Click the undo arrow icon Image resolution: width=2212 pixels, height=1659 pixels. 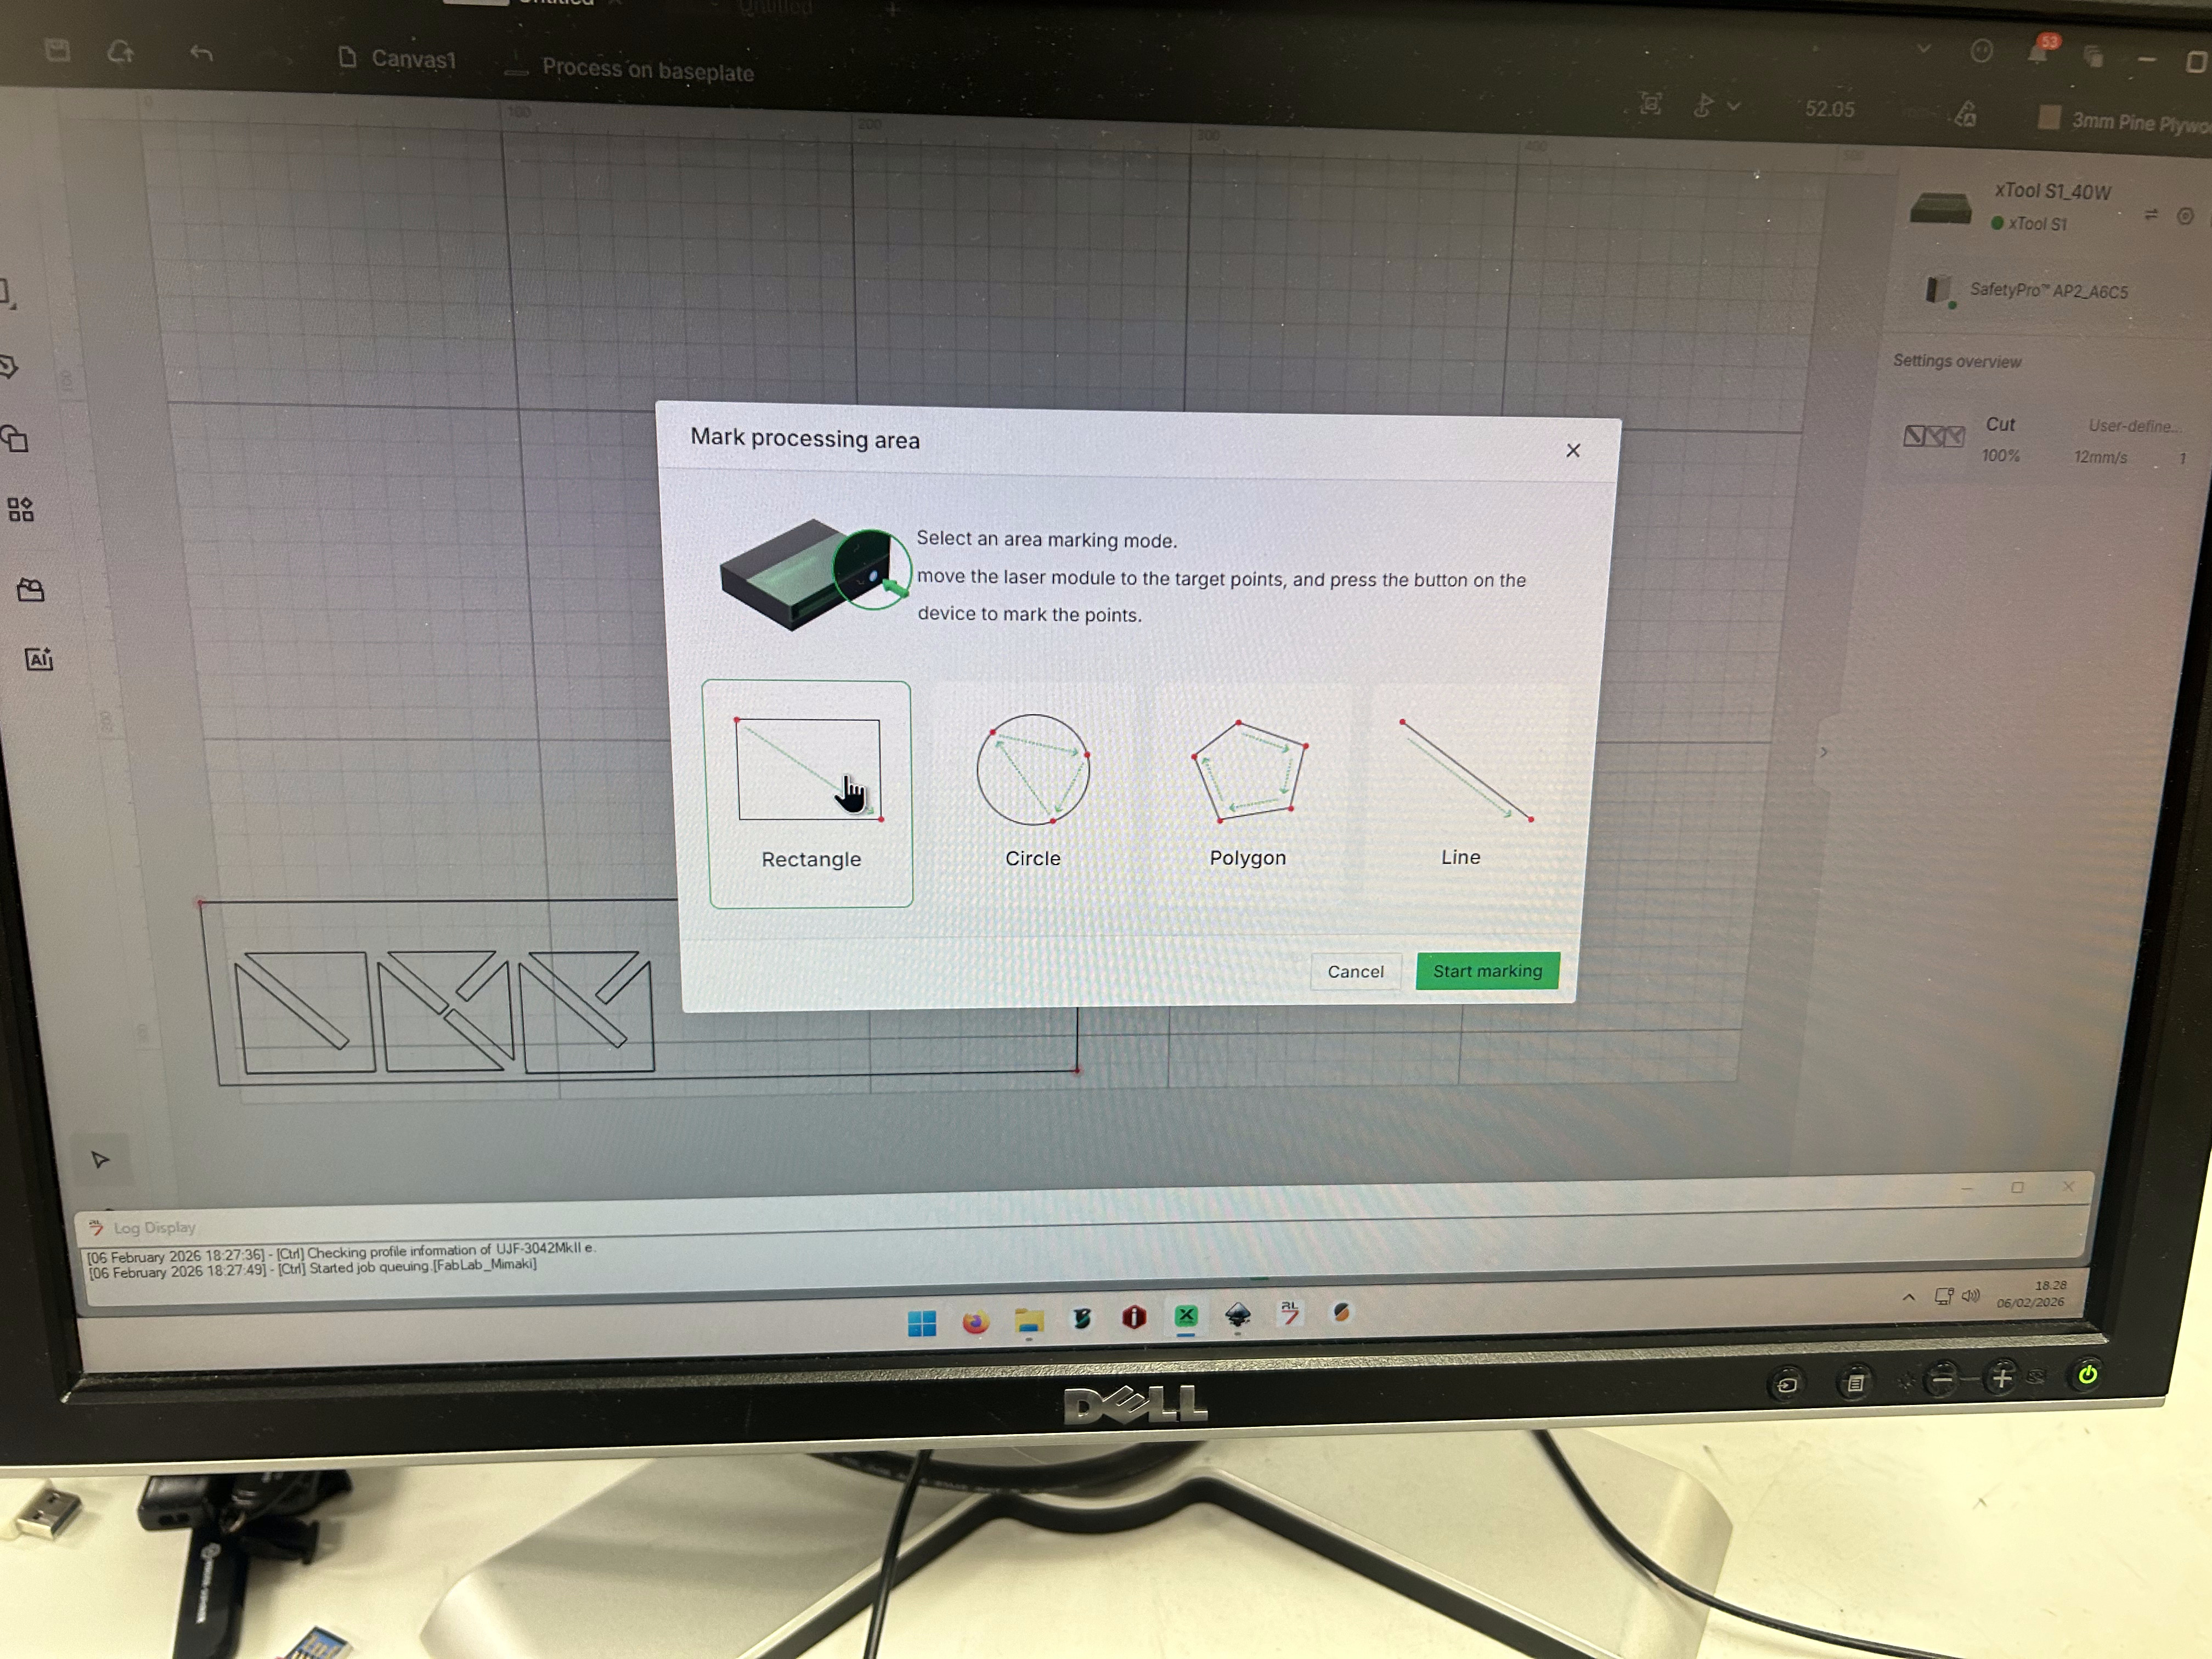(x=201, y=53)
